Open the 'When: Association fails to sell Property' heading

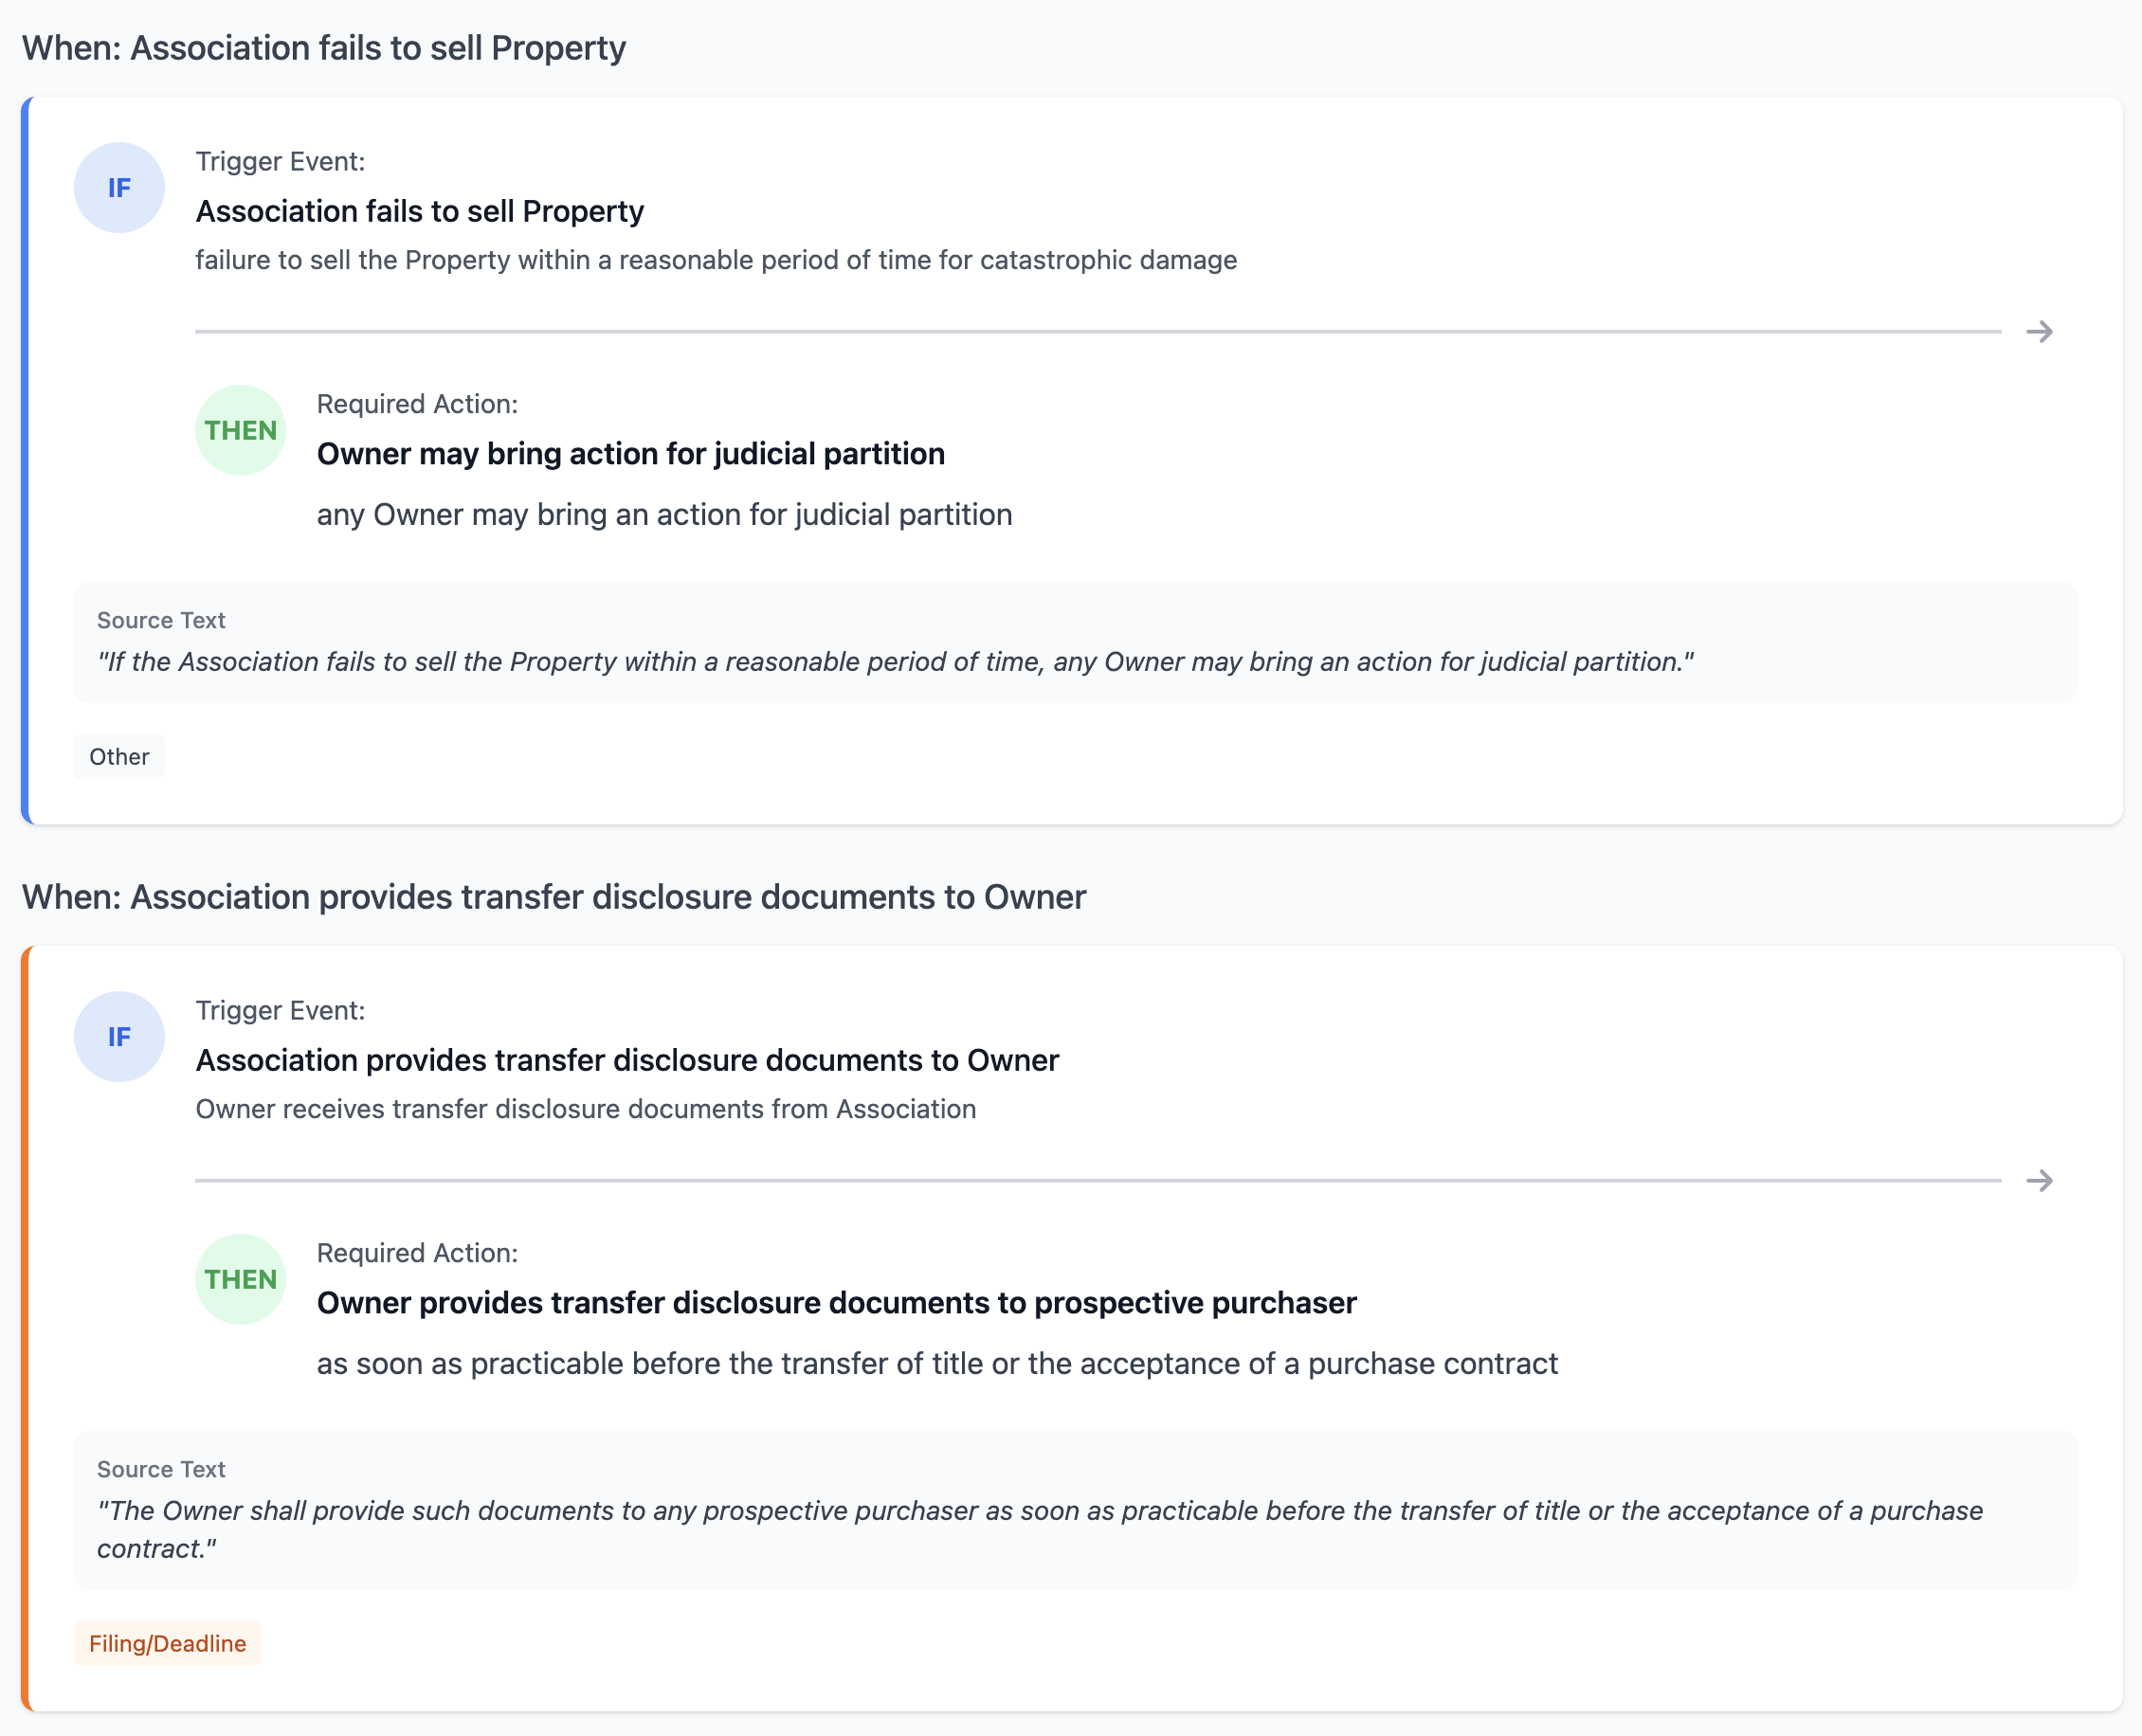(x=326, y=47)
